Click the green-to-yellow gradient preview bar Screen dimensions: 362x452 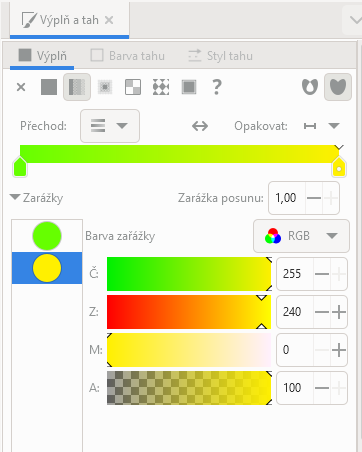coord(179,154)
